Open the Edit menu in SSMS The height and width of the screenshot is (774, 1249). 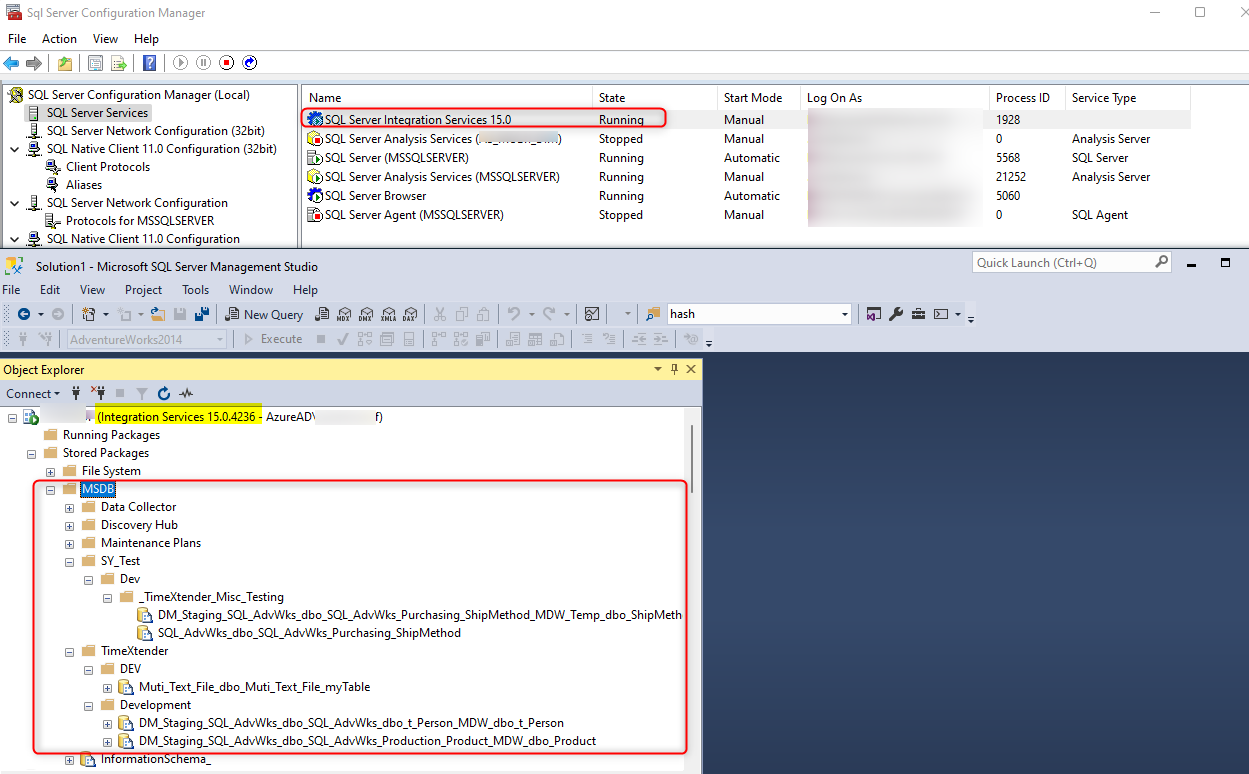pos(50,290)
